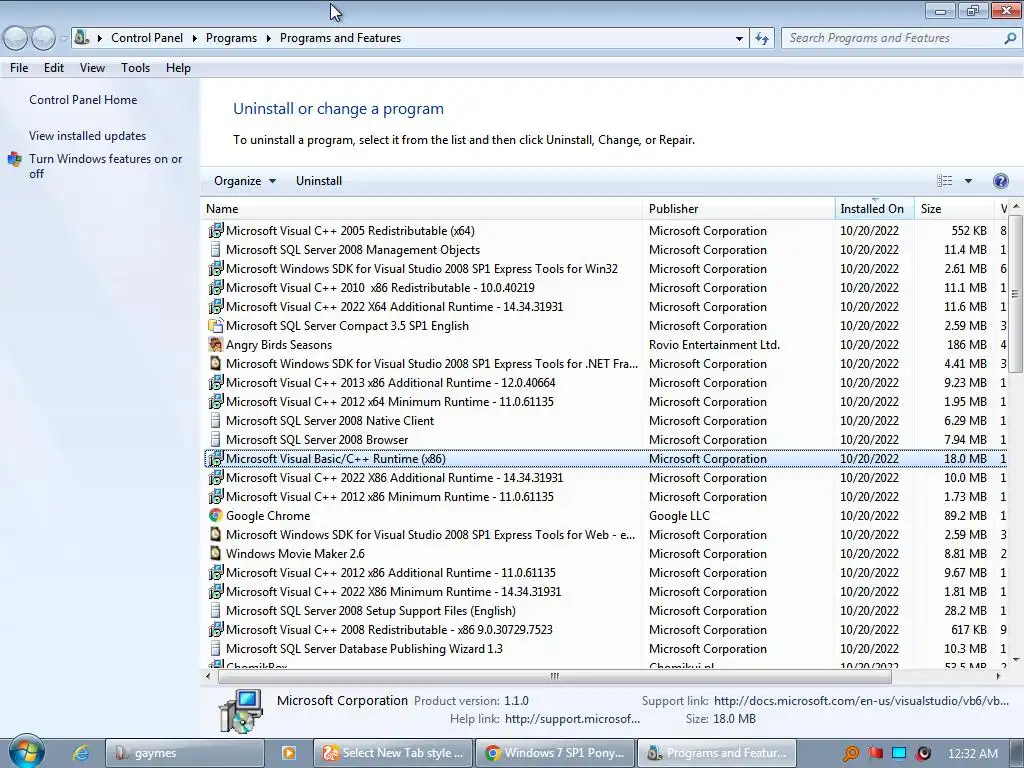Open the File menu
Screen dimensions: 1024x768
19,67
